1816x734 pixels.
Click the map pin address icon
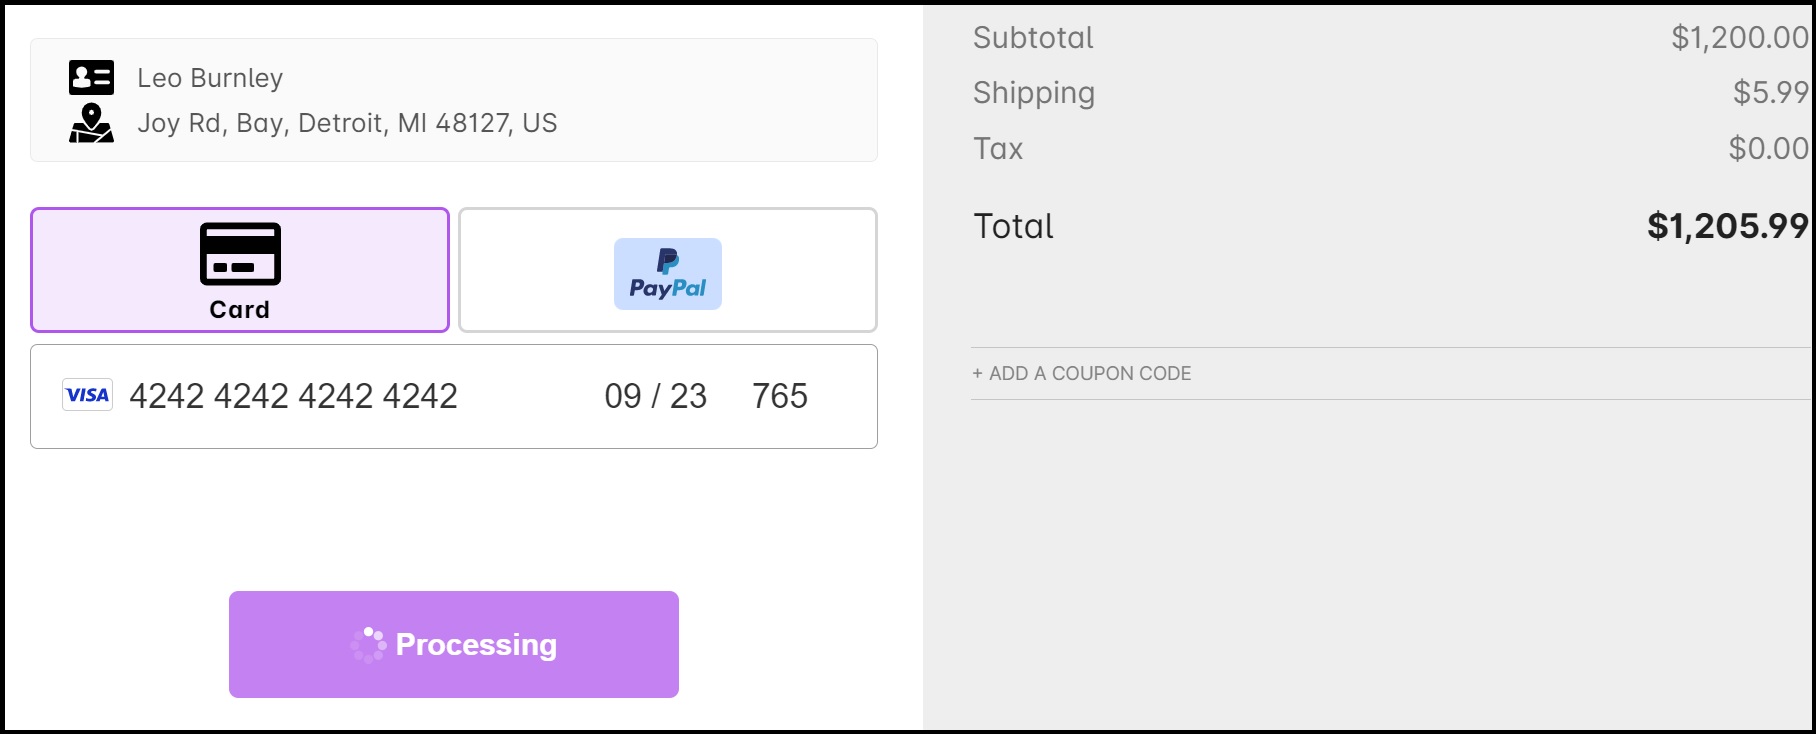[x=91, y=123]
